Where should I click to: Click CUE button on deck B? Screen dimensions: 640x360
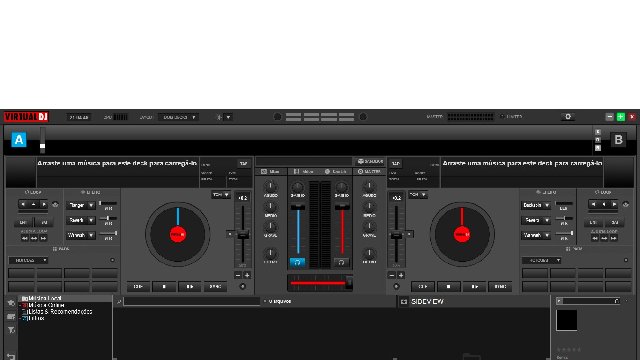422,287
